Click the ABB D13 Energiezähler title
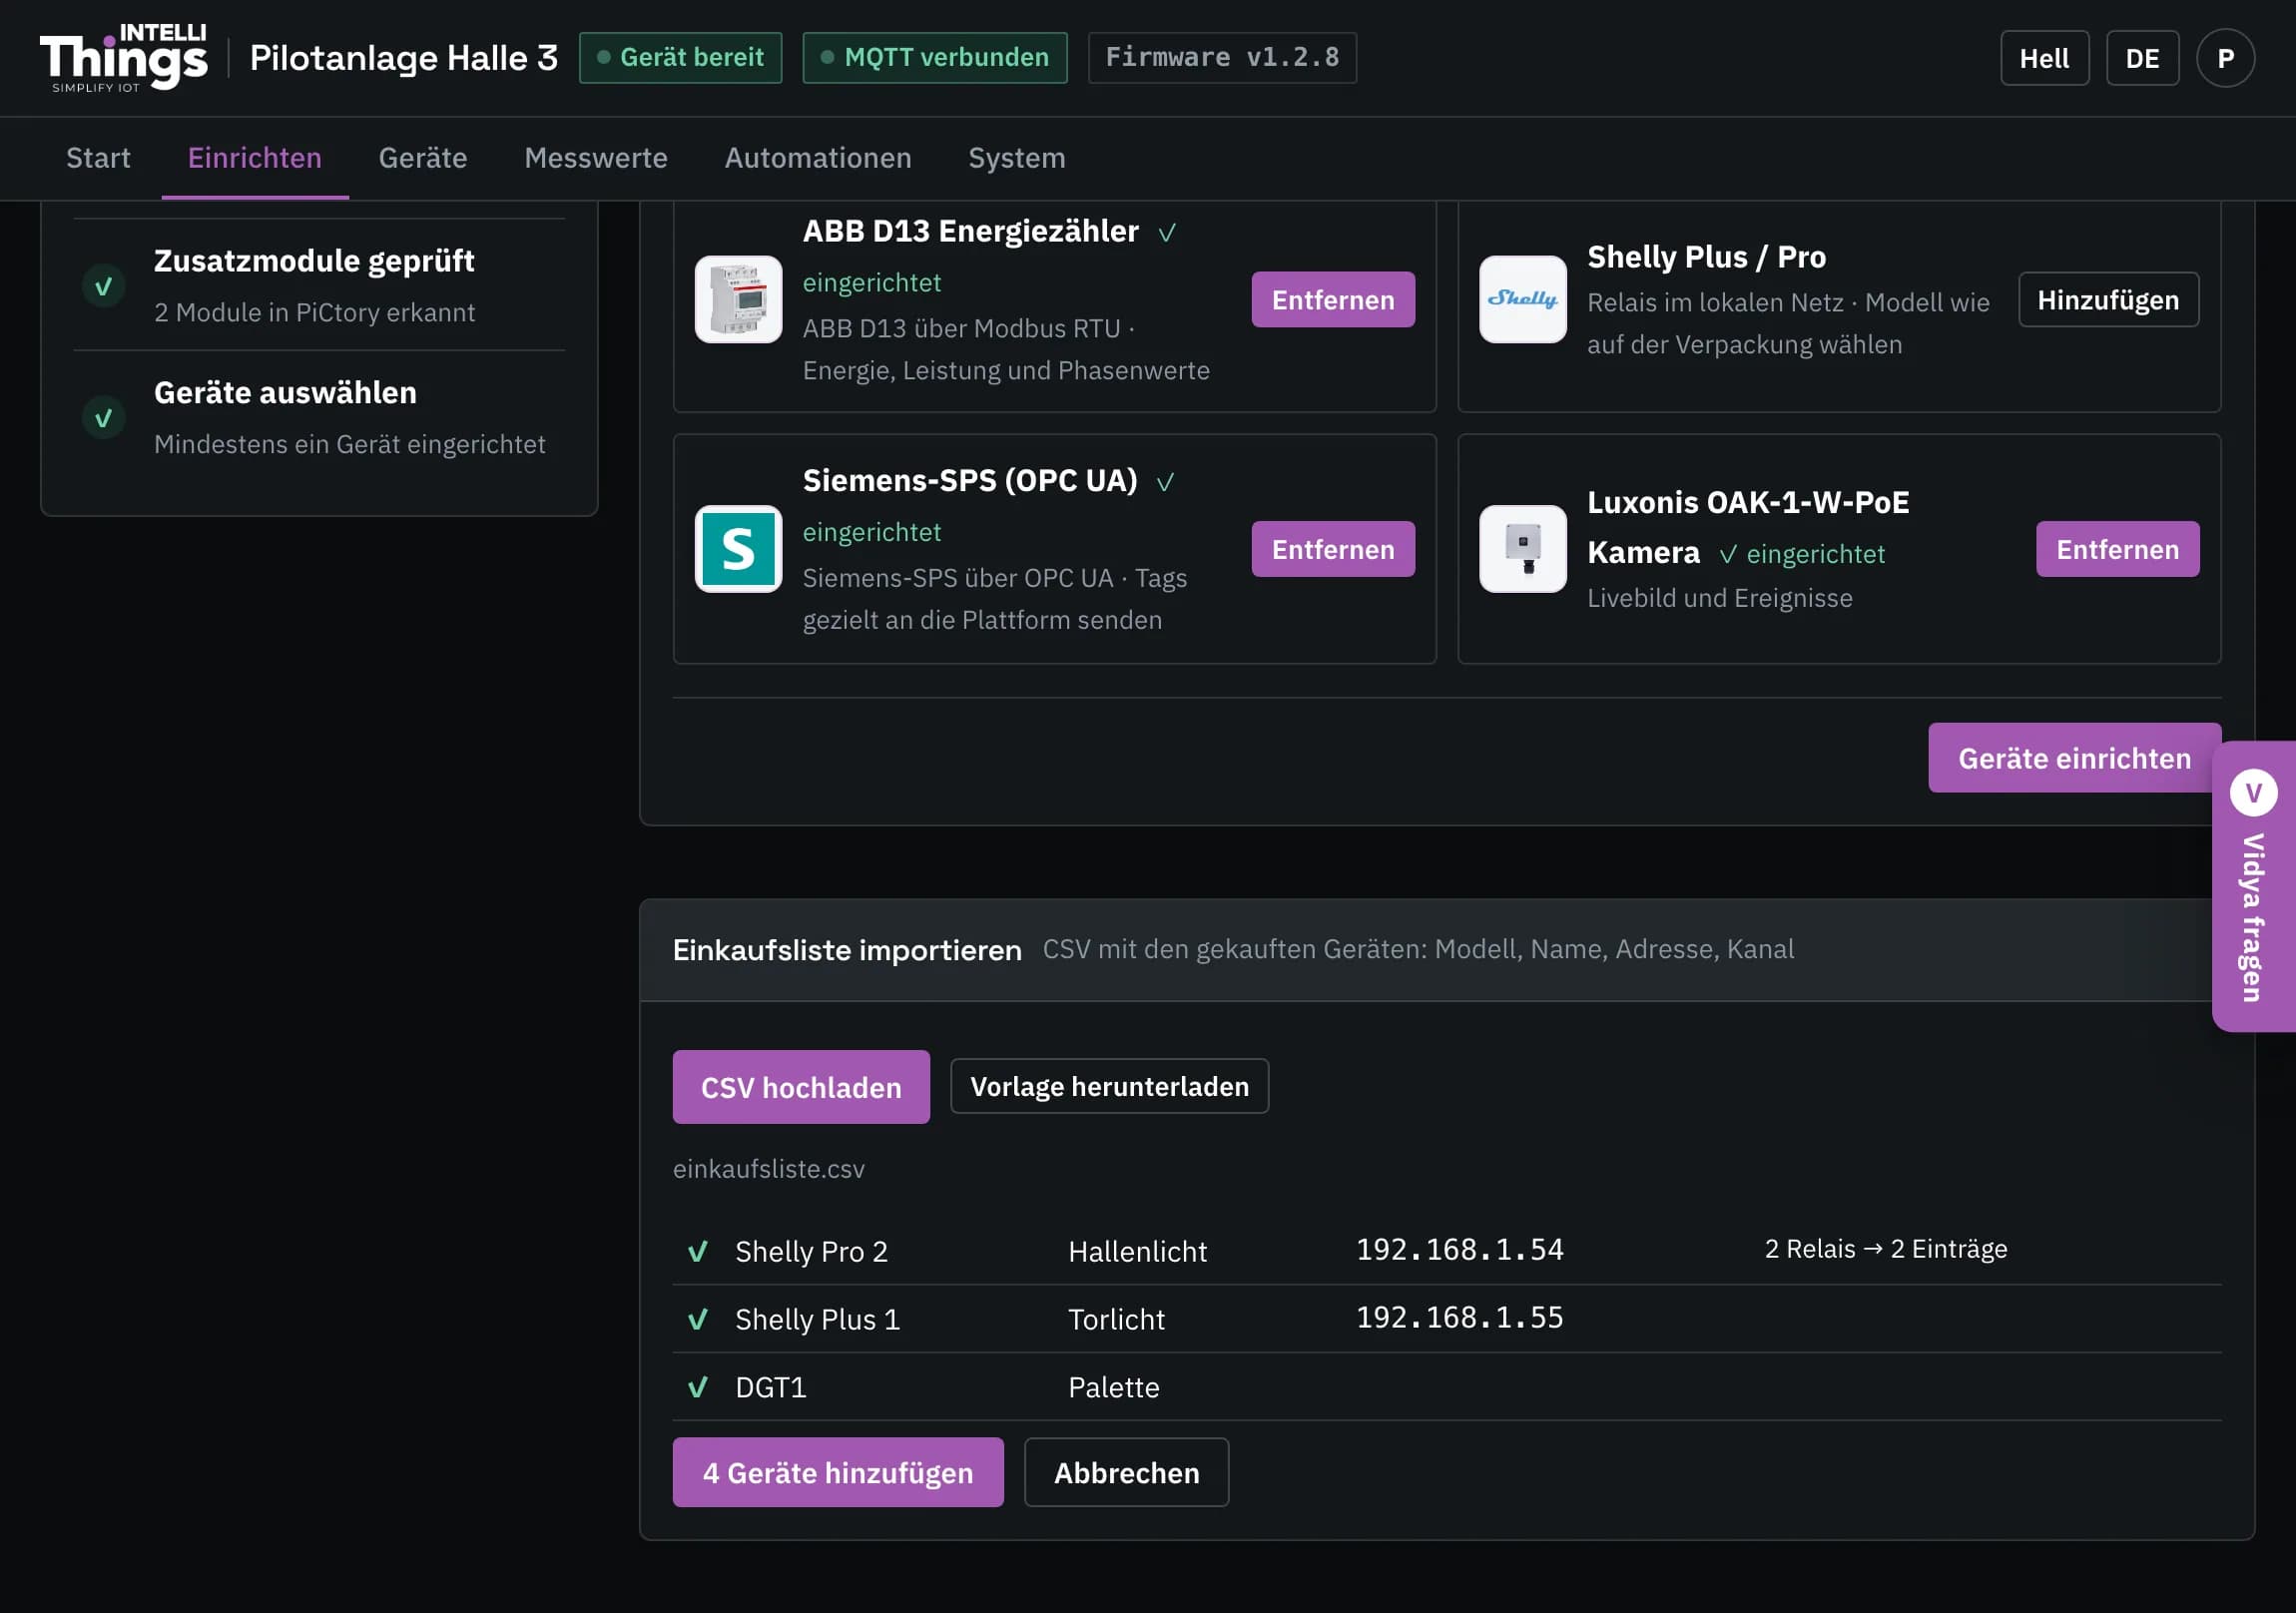2296x1613 pixels. pyautogui.click(x=970, y=231)
